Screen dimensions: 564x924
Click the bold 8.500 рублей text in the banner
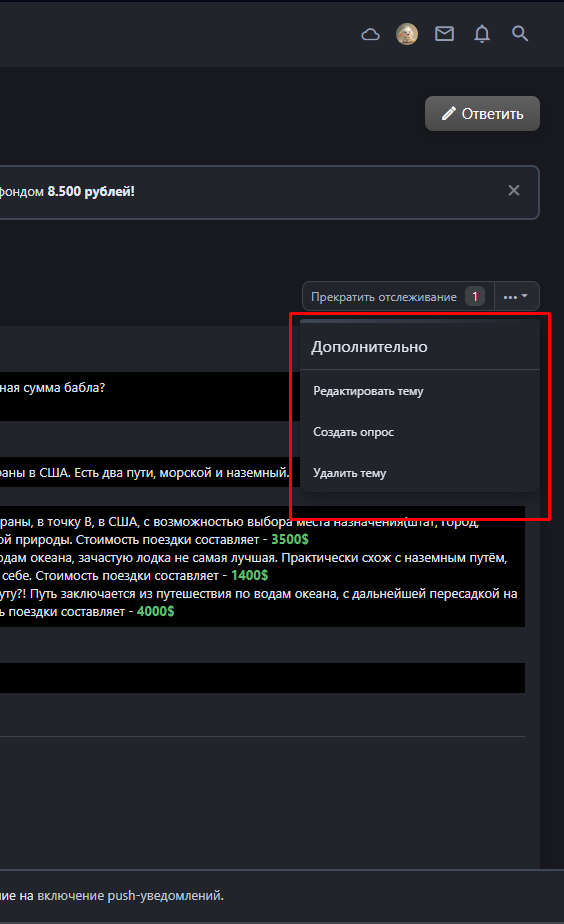click(x=91, y=192)
